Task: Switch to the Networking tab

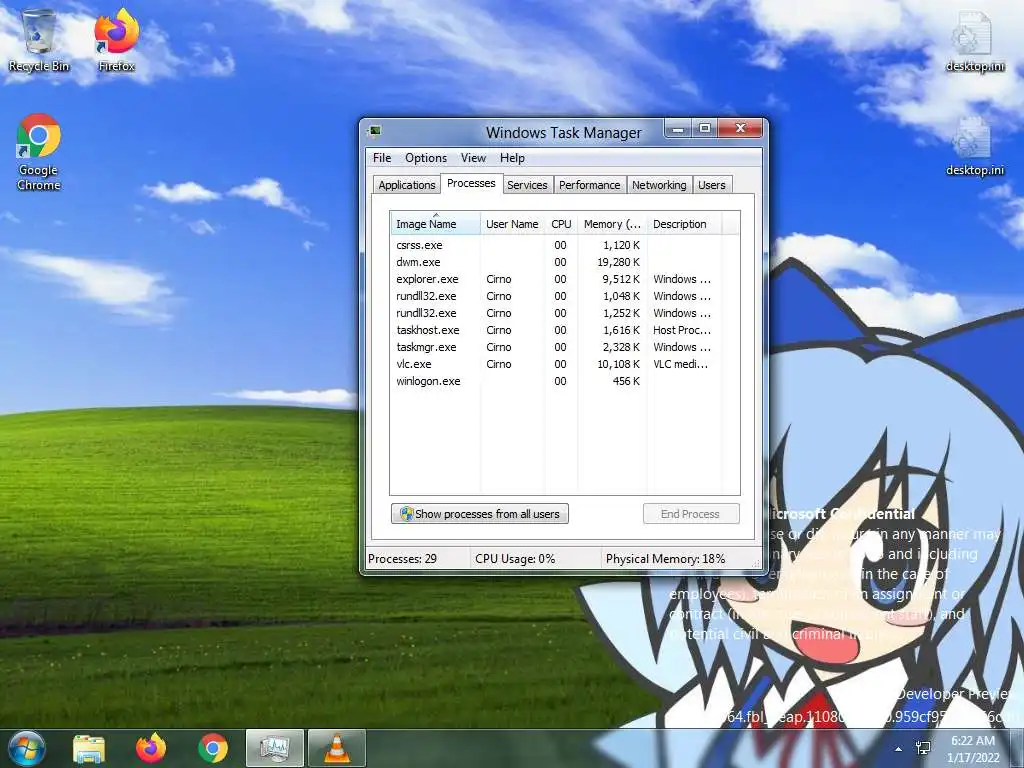Action: [659, 185]
